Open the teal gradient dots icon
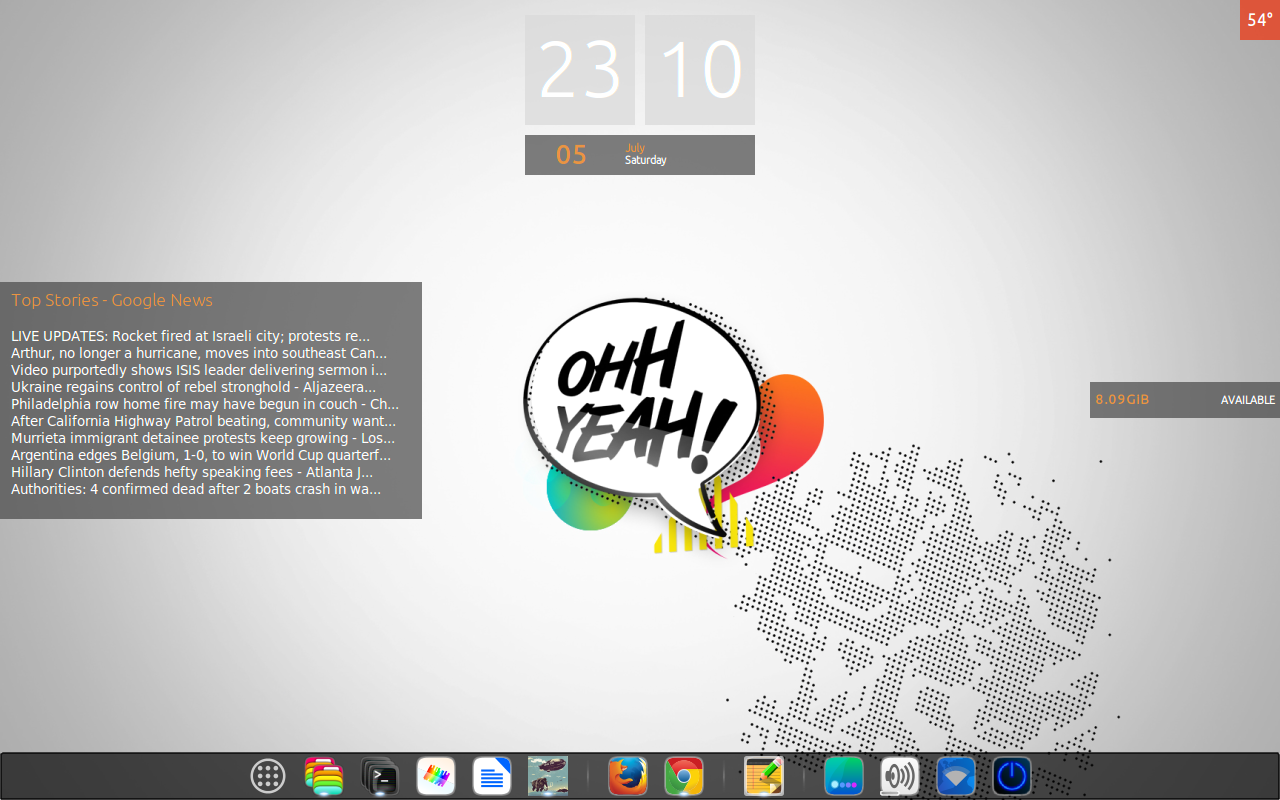Viewport: 1280px width, 800px height. pyautogui.click(x=844, y=776)
